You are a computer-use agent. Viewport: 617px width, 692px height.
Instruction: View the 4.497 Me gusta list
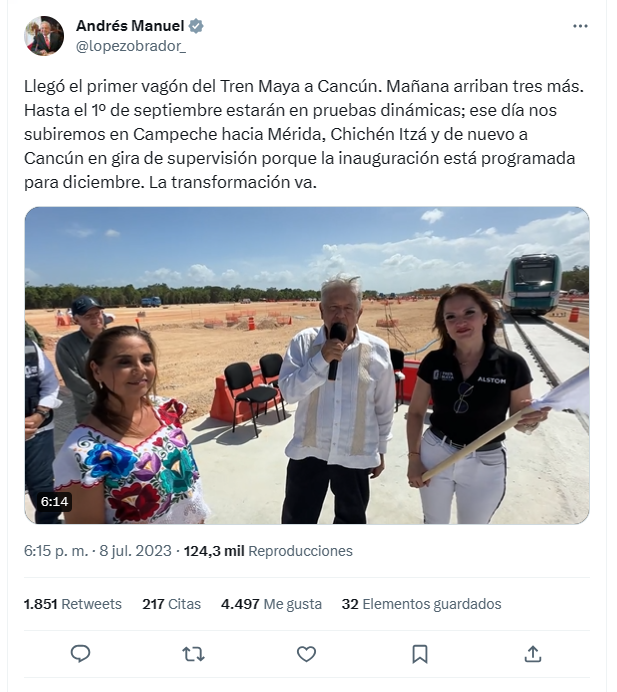(271, 604)
